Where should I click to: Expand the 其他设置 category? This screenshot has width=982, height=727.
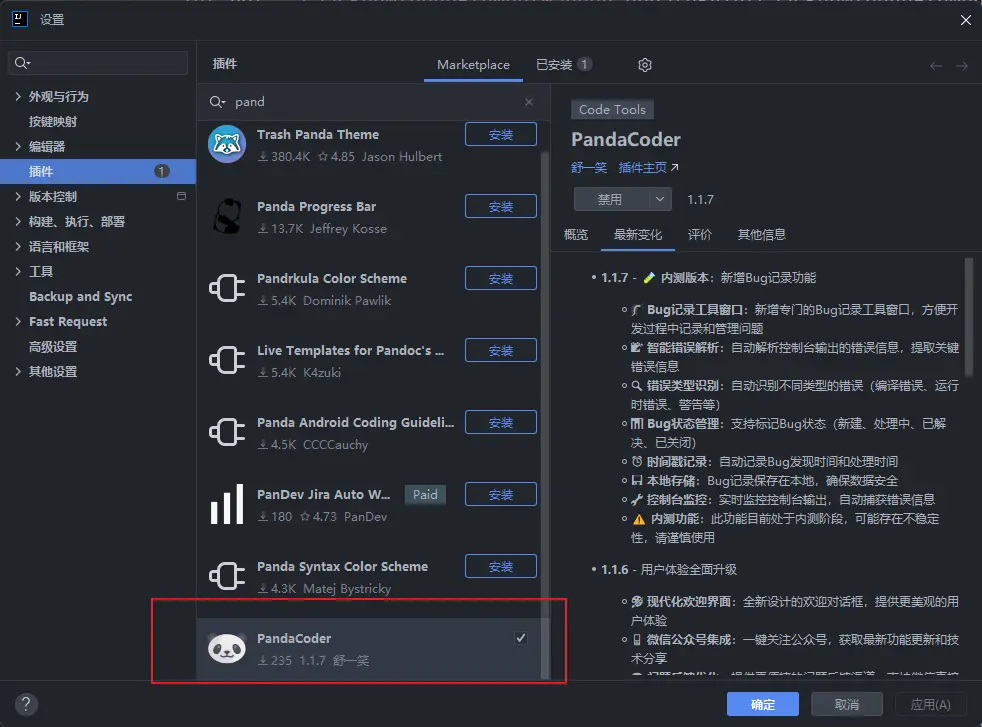click(18, 371)
